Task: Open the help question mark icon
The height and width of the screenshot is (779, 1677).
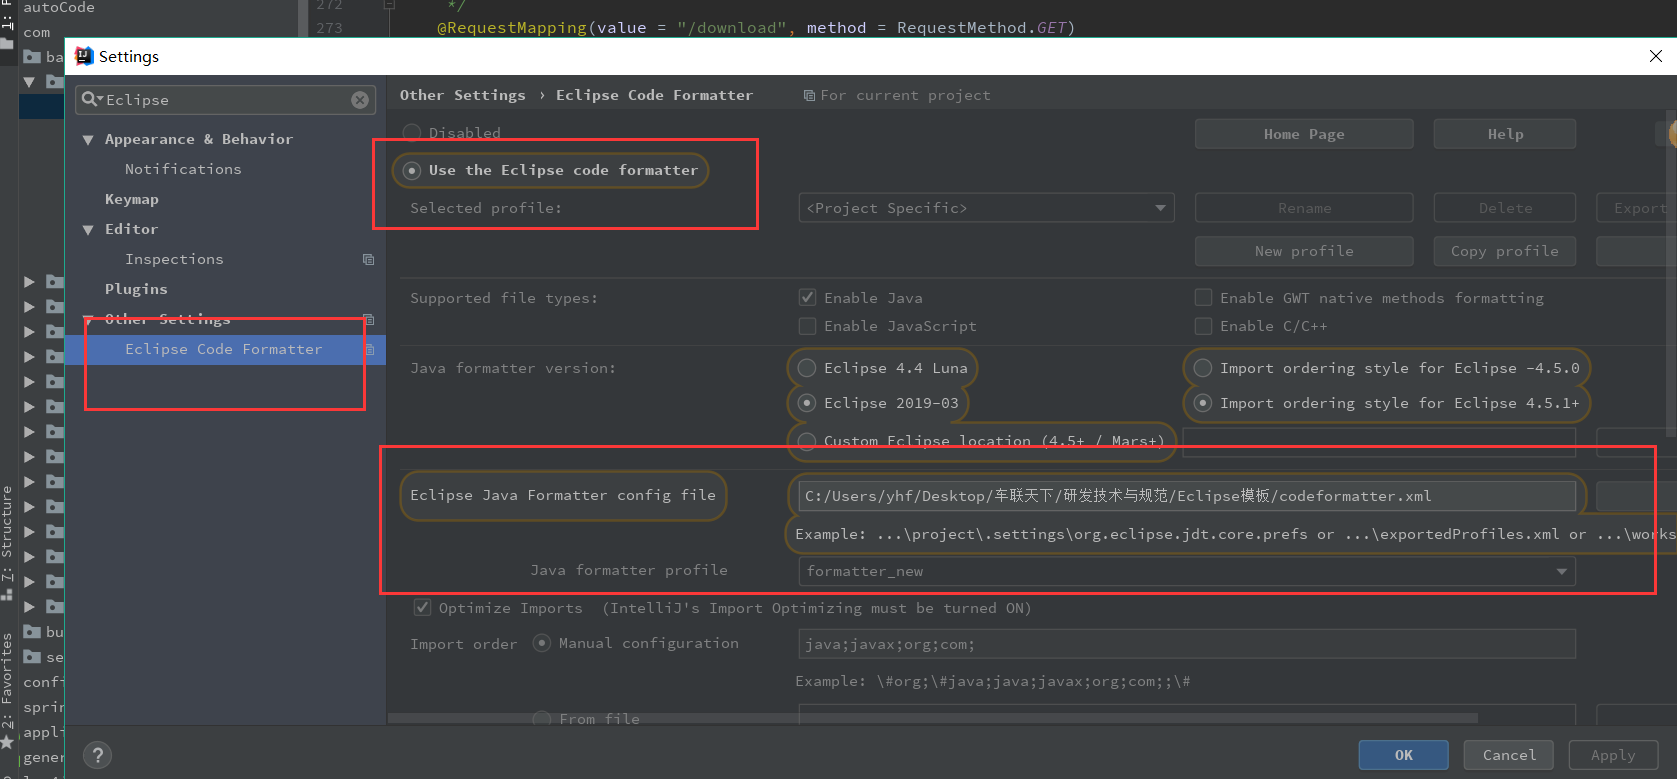Action: pos(97,755)
